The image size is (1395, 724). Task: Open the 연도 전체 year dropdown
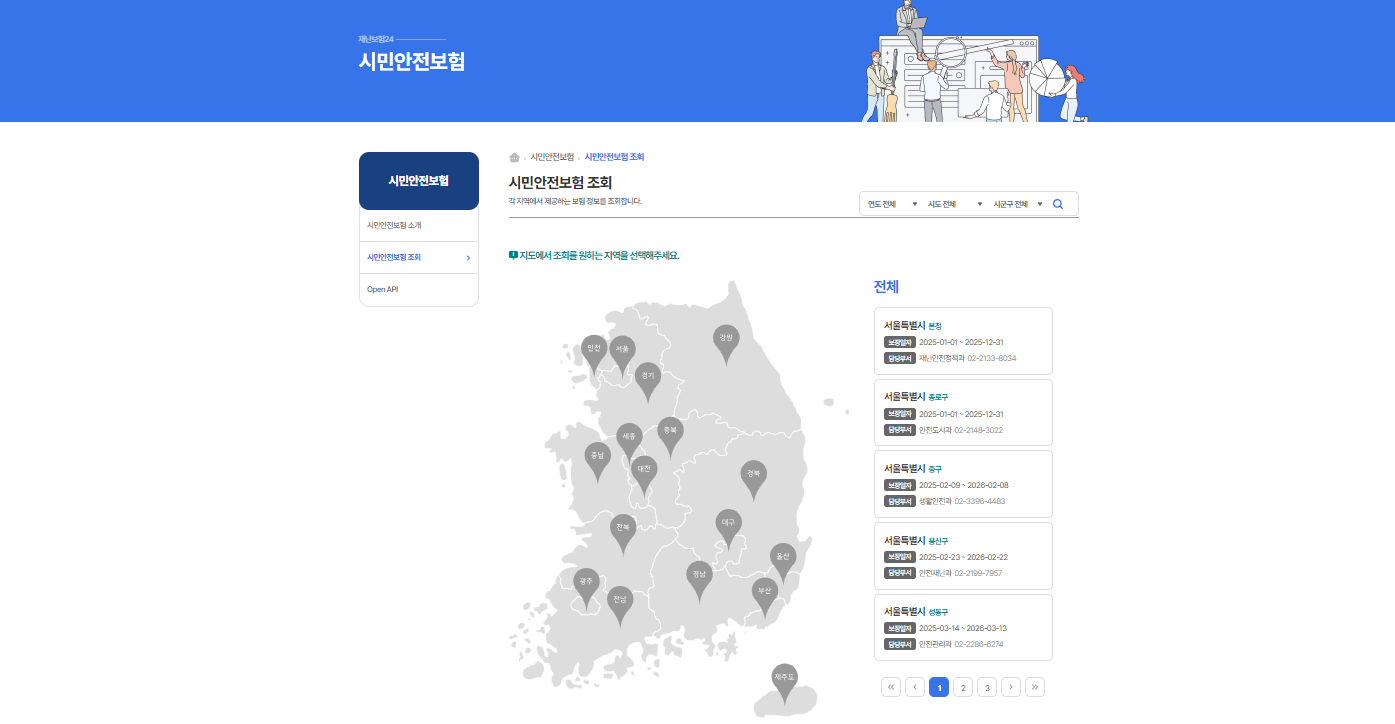point(892,204)
